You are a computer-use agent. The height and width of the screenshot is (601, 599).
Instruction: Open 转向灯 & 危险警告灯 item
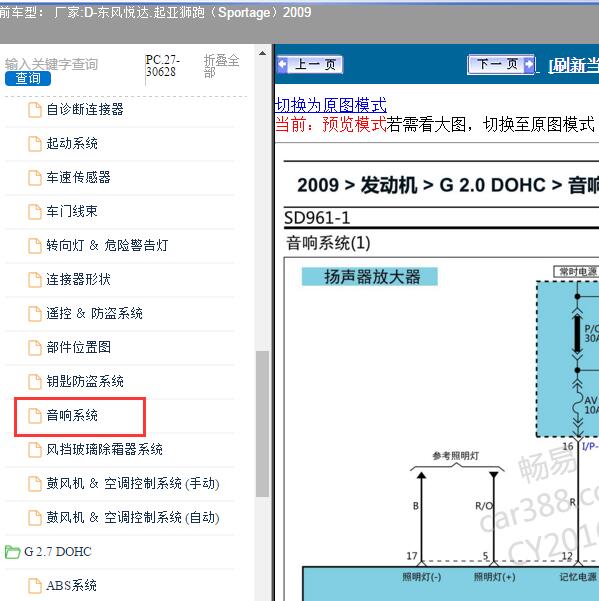tap(107, 245)
